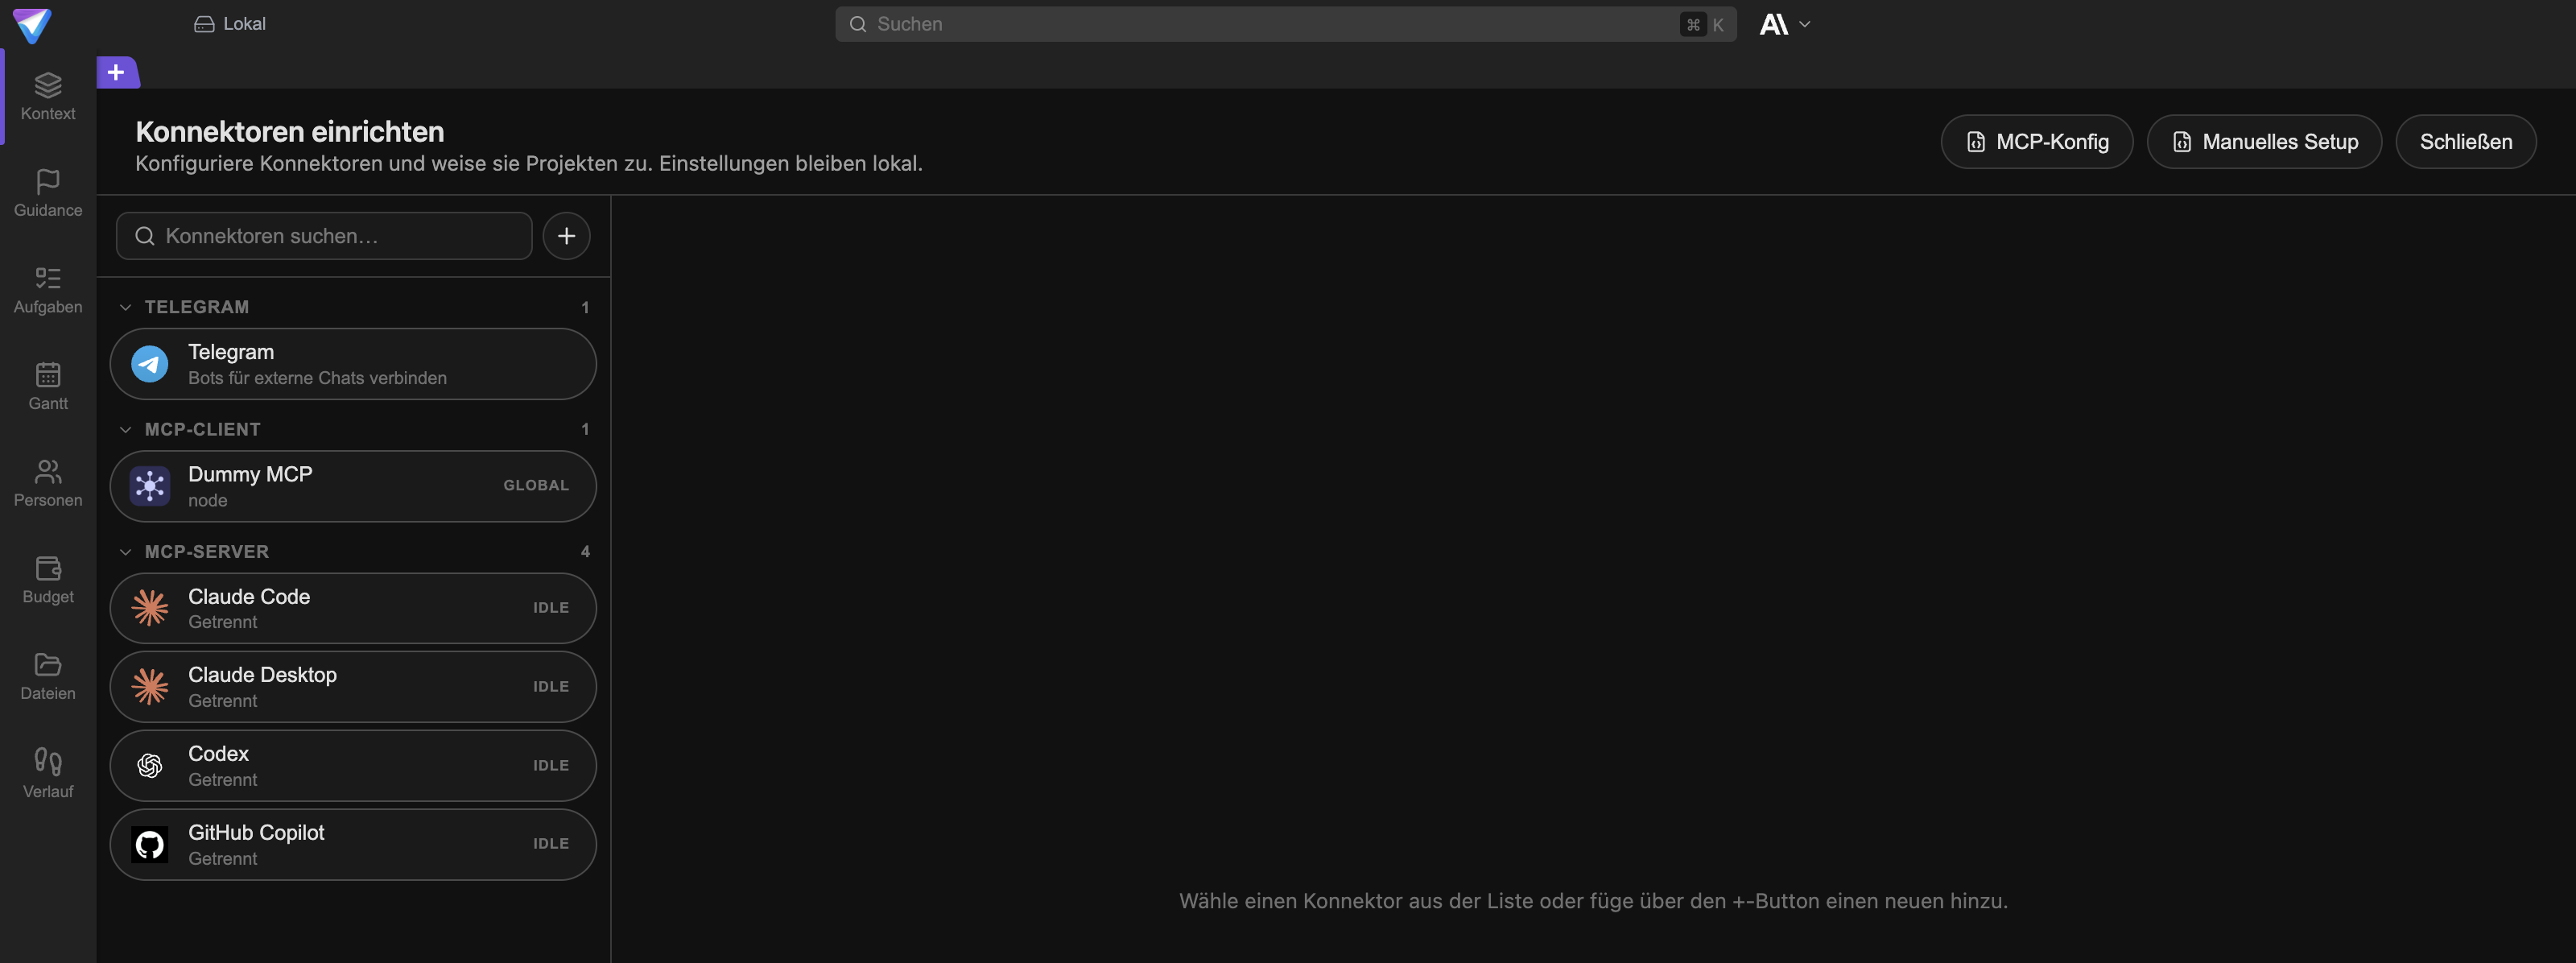Click the Lokal workspace label
Image resolution: width=2576 pixels, height=963 pixels.
click(245, 24)
